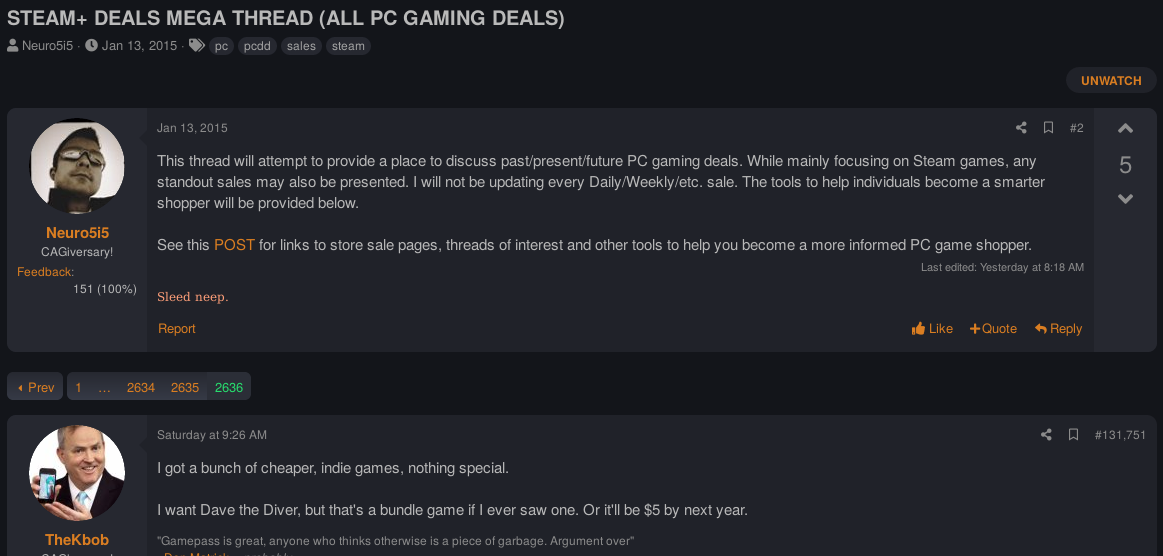Share post #131,751 via share icon

point(1047,434)
